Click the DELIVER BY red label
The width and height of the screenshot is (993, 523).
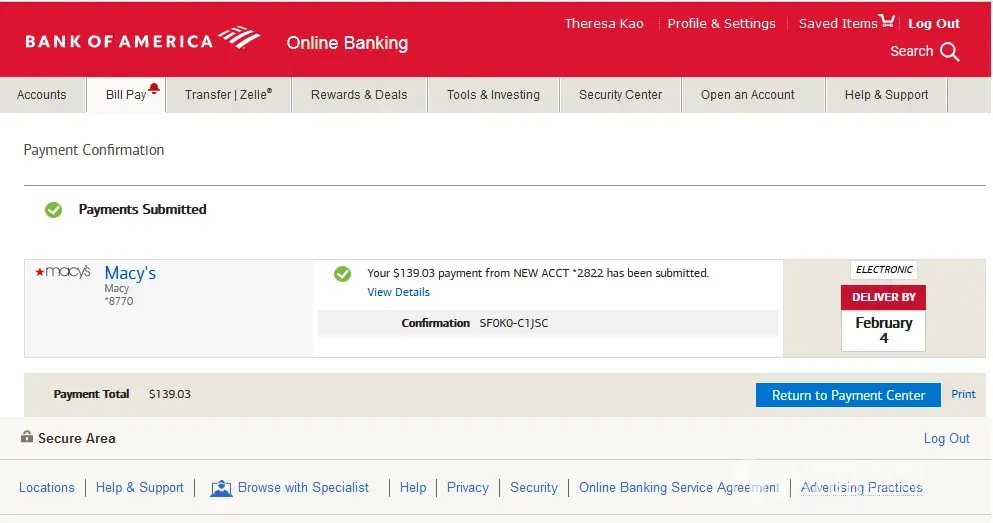coord(883,297)
